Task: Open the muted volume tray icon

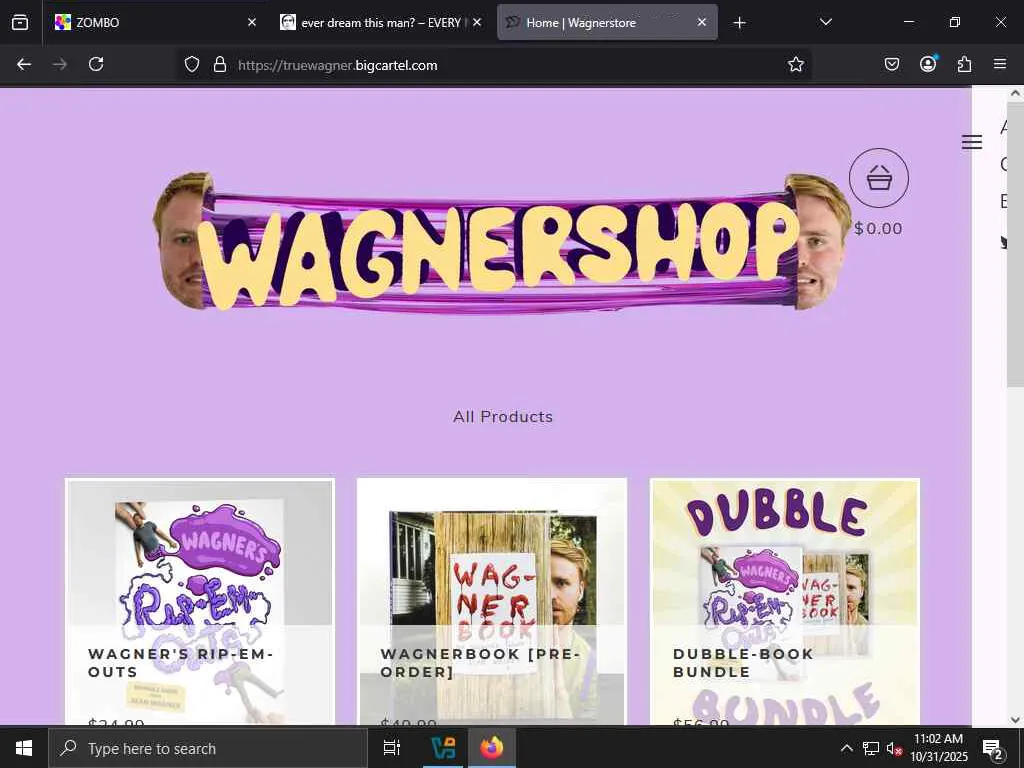Action: (x=894, y=748)
